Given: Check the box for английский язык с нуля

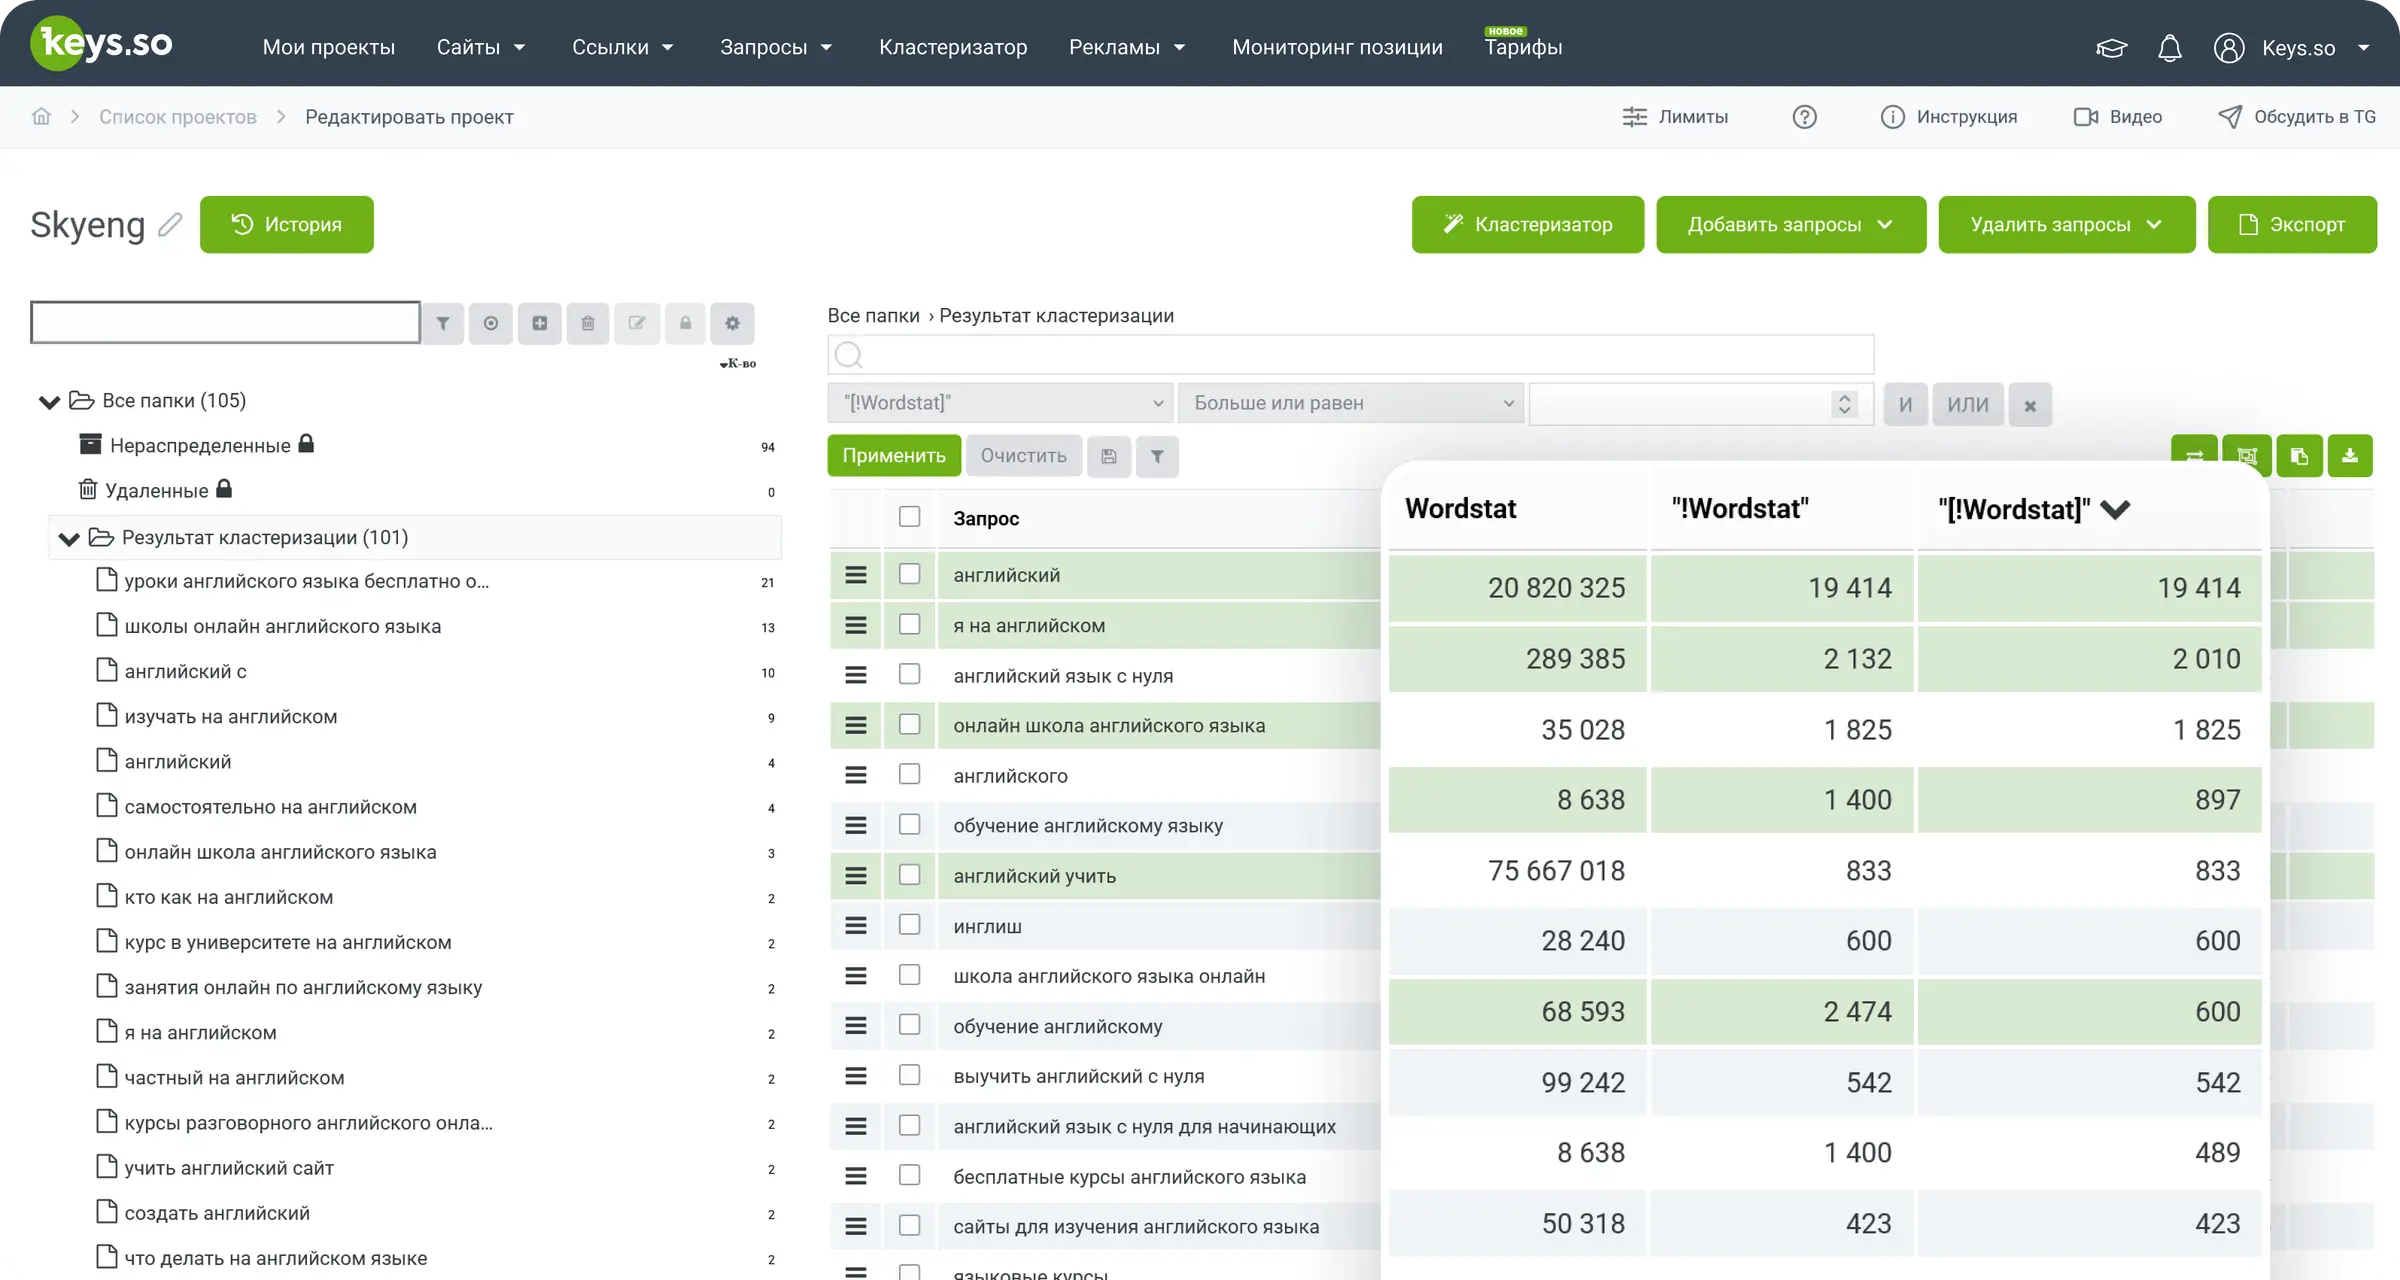Looking at the screenshot, I should coord(909,674).
